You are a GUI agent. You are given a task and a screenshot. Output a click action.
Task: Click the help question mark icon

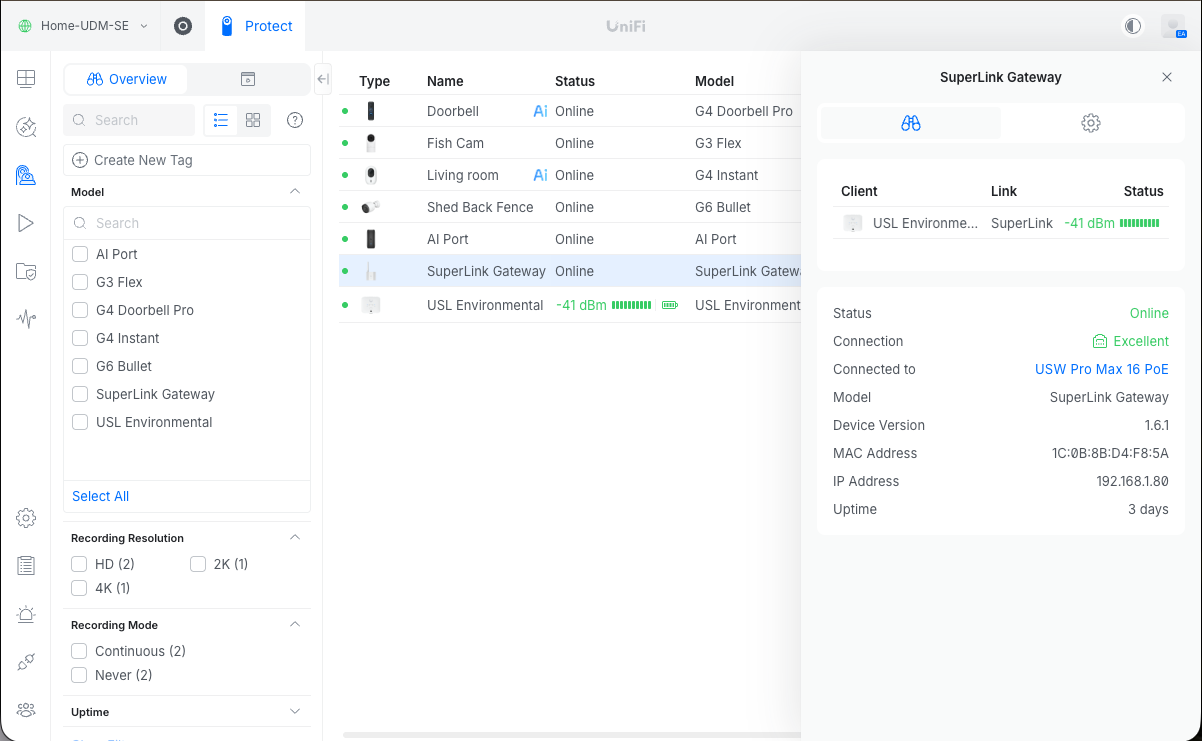[x=295, y=120]
